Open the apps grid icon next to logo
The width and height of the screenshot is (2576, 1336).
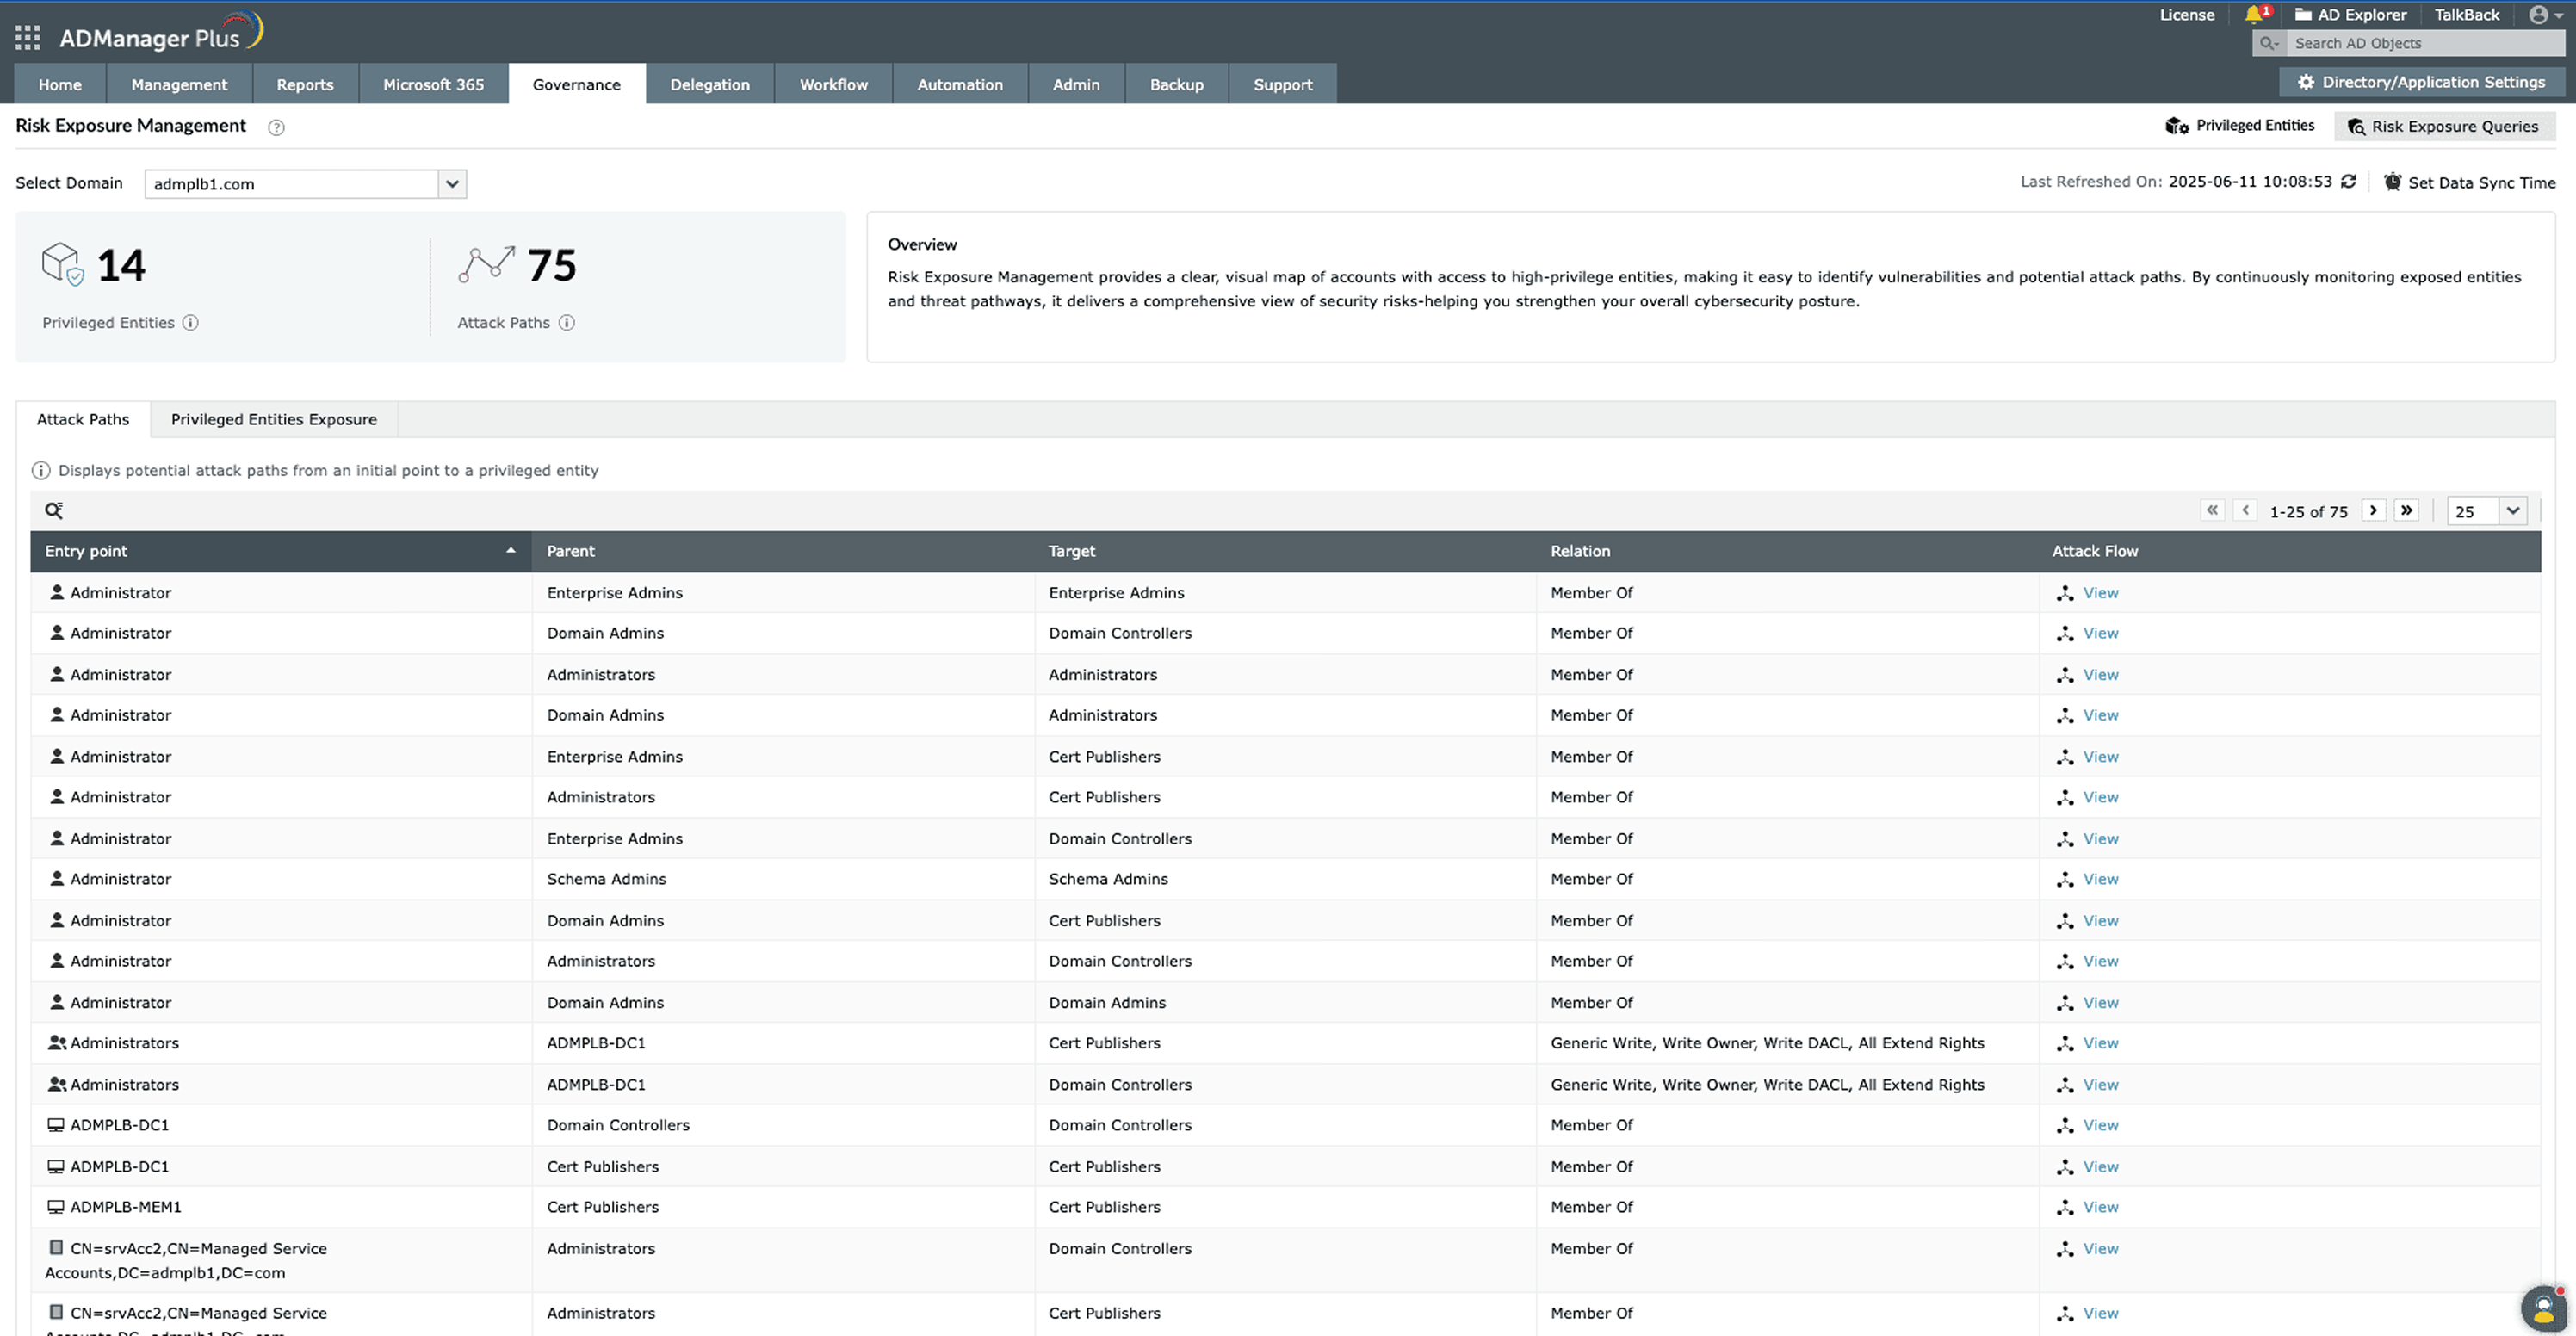coord(27,36)
